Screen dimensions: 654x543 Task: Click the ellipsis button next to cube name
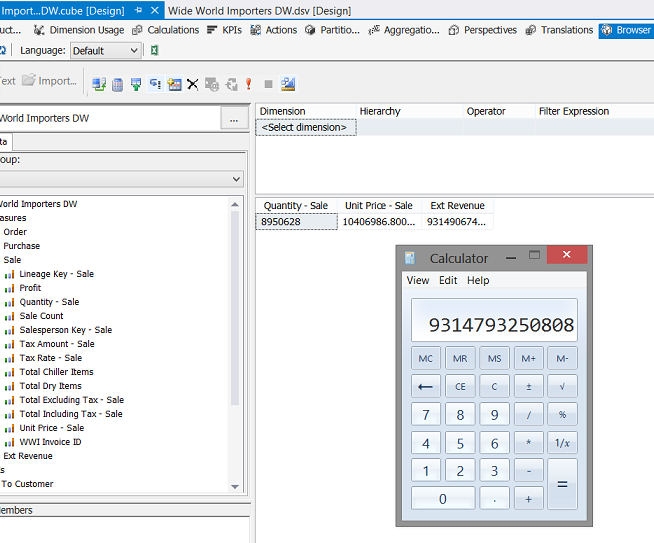(x=234, y=119)
